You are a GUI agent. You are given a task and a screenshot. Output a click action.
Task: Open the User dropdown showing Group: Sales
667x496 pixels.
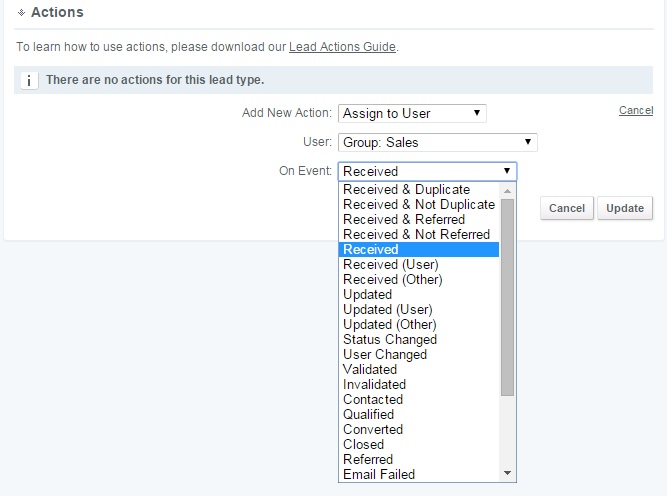coord(438,142)
